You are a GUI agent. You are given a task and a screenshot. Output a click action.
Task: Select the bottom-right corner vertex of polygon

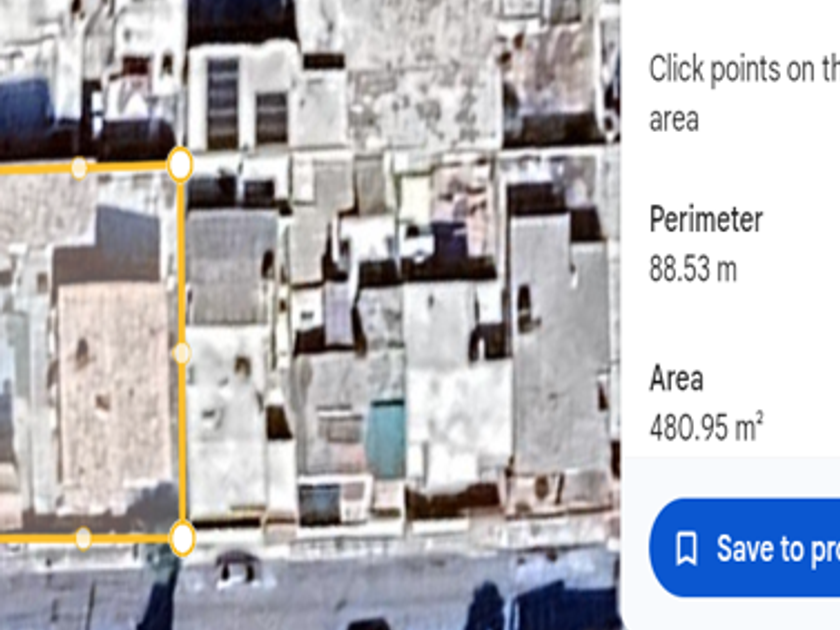coord(182,538)
